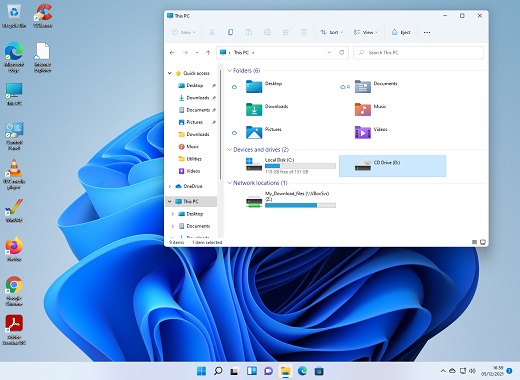Select pinned Documents under Quick access
520x380 pixels.
[x=198, y=110]
